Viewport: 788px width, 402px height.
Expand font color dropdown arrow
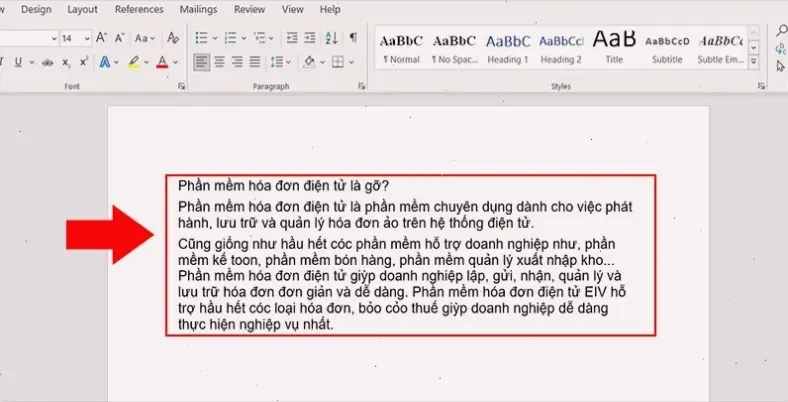click(175, 63)
